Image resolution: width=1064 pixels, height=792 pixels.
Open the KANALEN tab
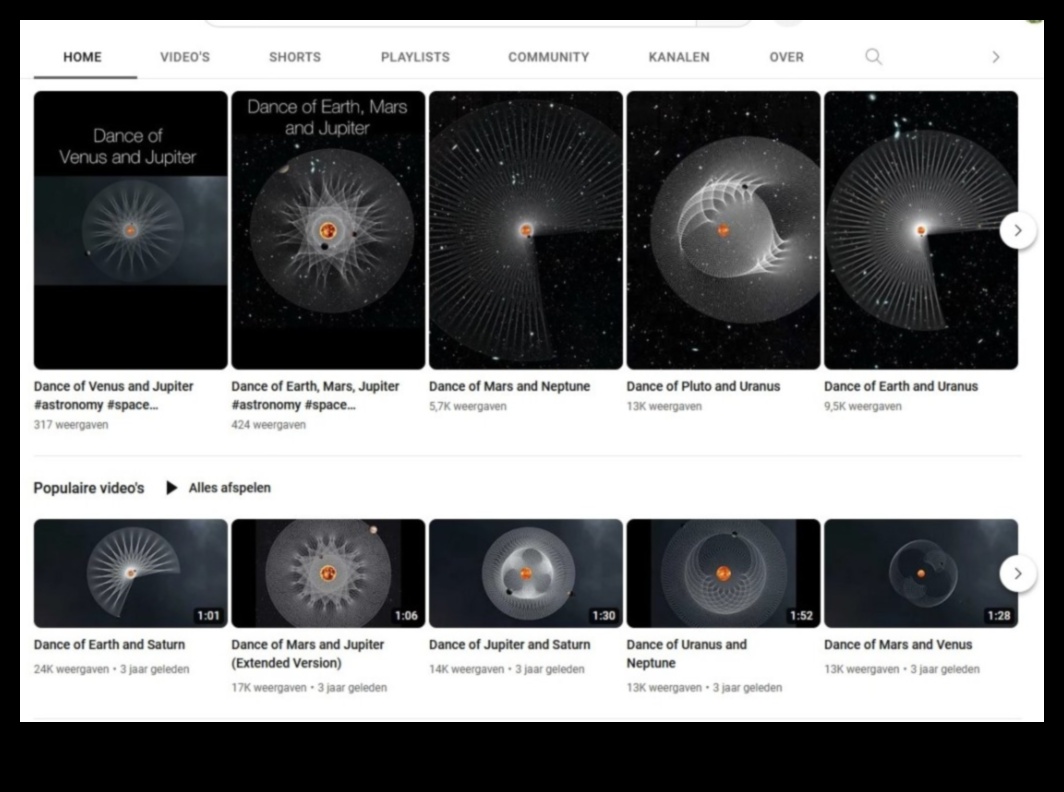click(x=679, y=57)
